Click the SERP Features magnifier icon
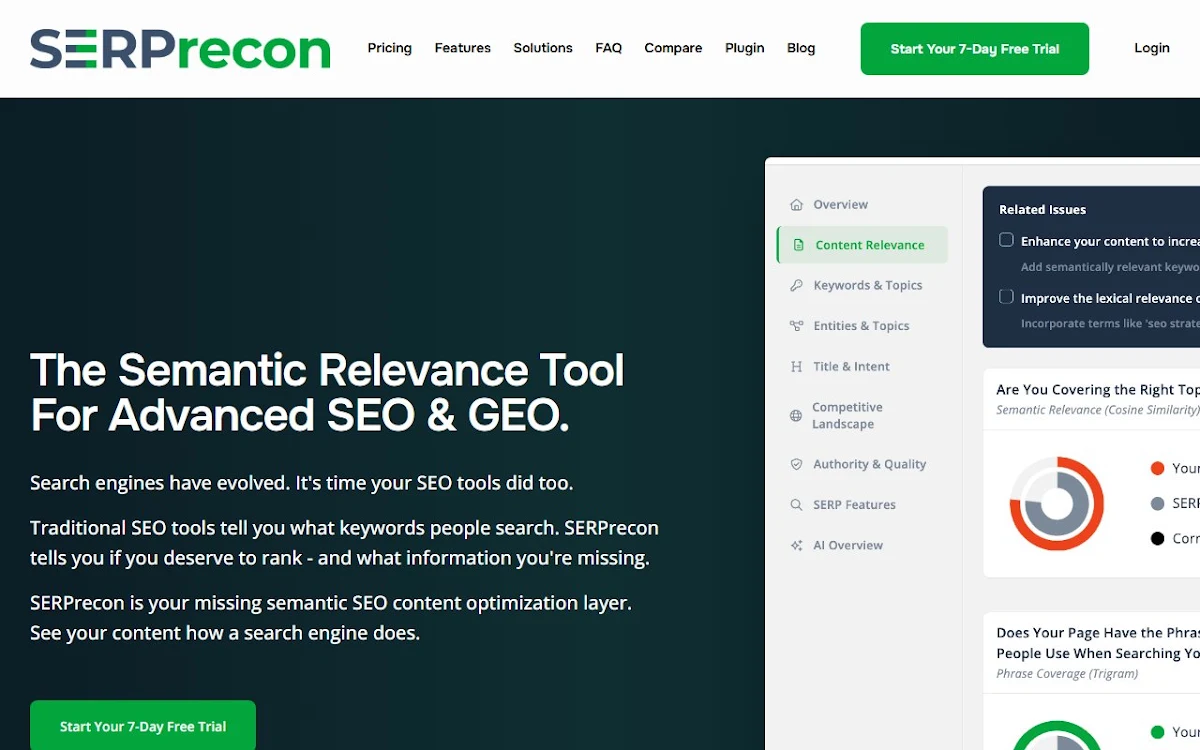The width and height of the screenshot is (1200, 750). 797,505
